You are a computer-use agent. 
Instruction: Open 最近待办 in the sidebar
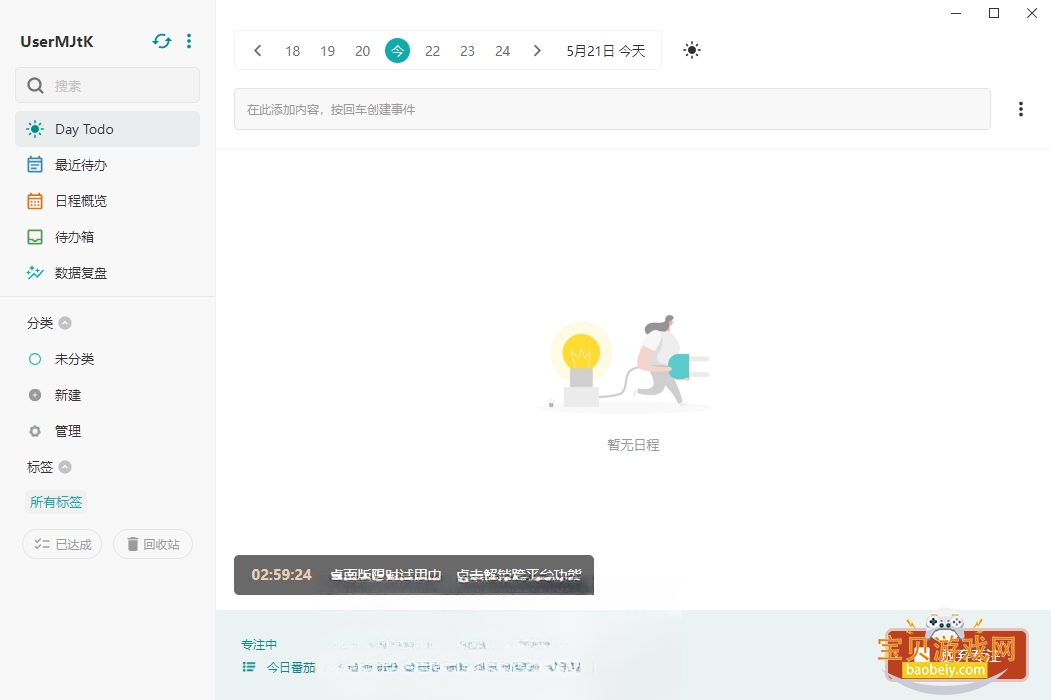pos(107,165)
